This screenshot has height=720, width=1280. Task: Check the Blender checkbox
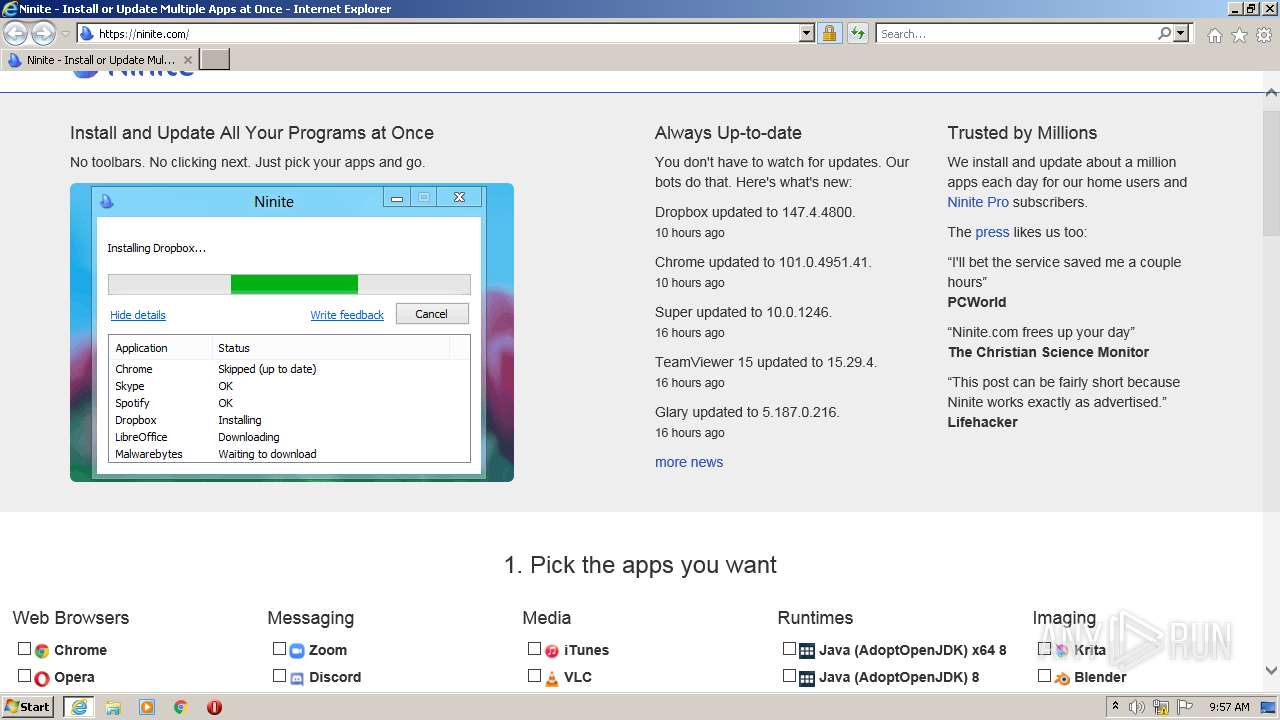(x=1044, y=676)
